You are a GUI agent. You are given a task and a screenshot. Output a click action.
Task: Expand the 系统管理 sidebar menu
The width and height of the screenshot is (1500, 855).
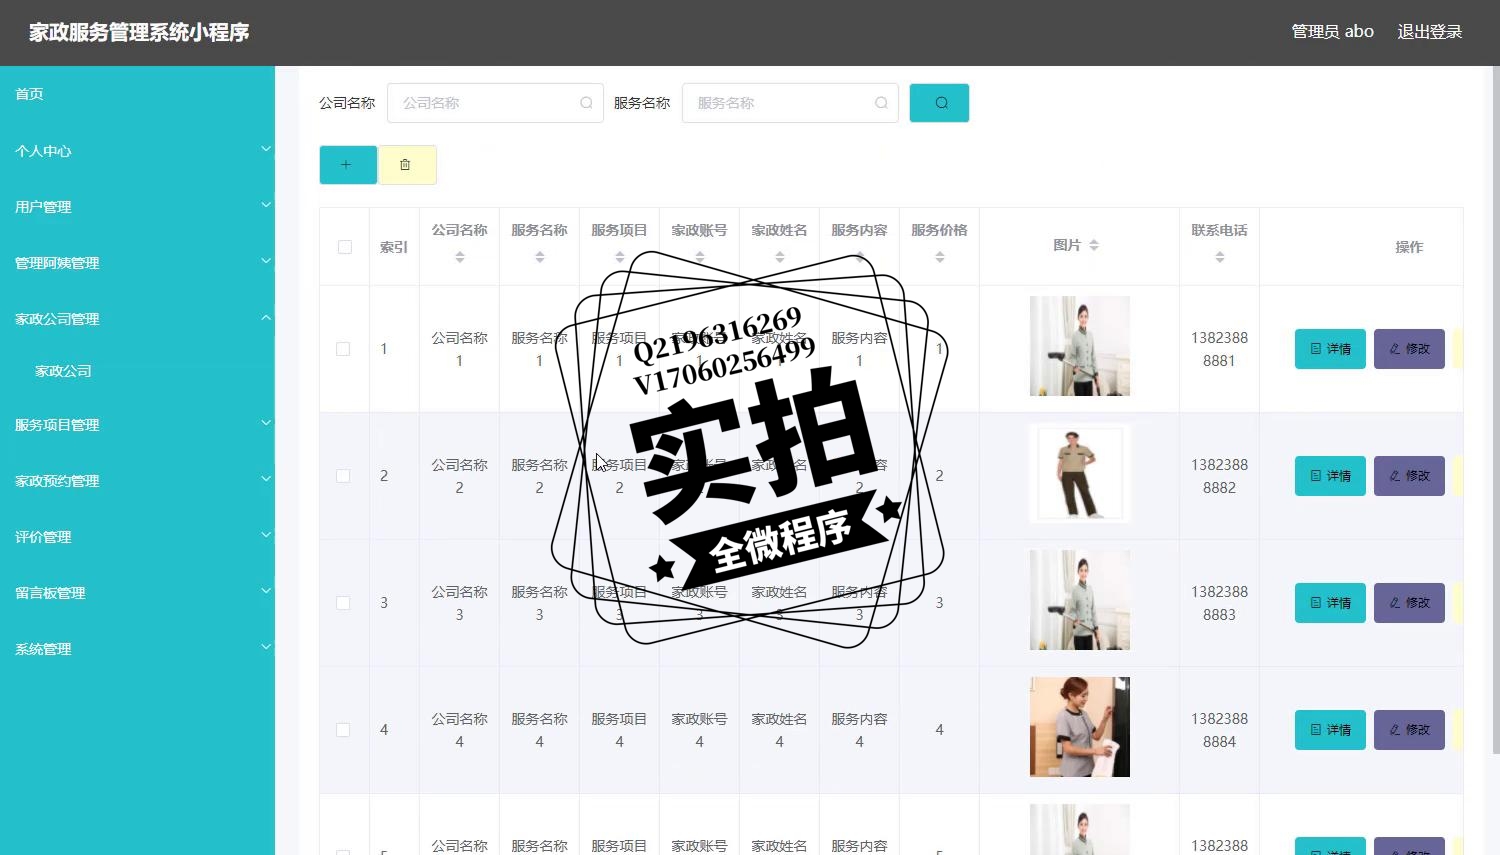coord(137,649)
